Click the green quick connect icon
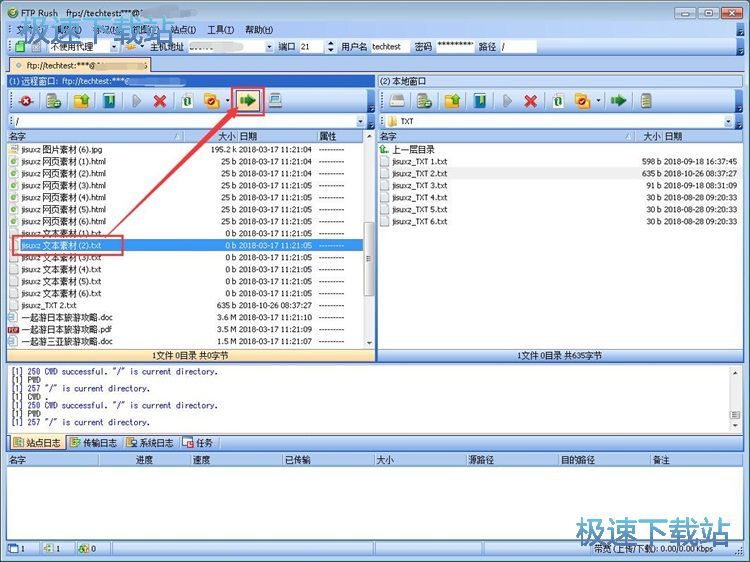 coord(21,46)
